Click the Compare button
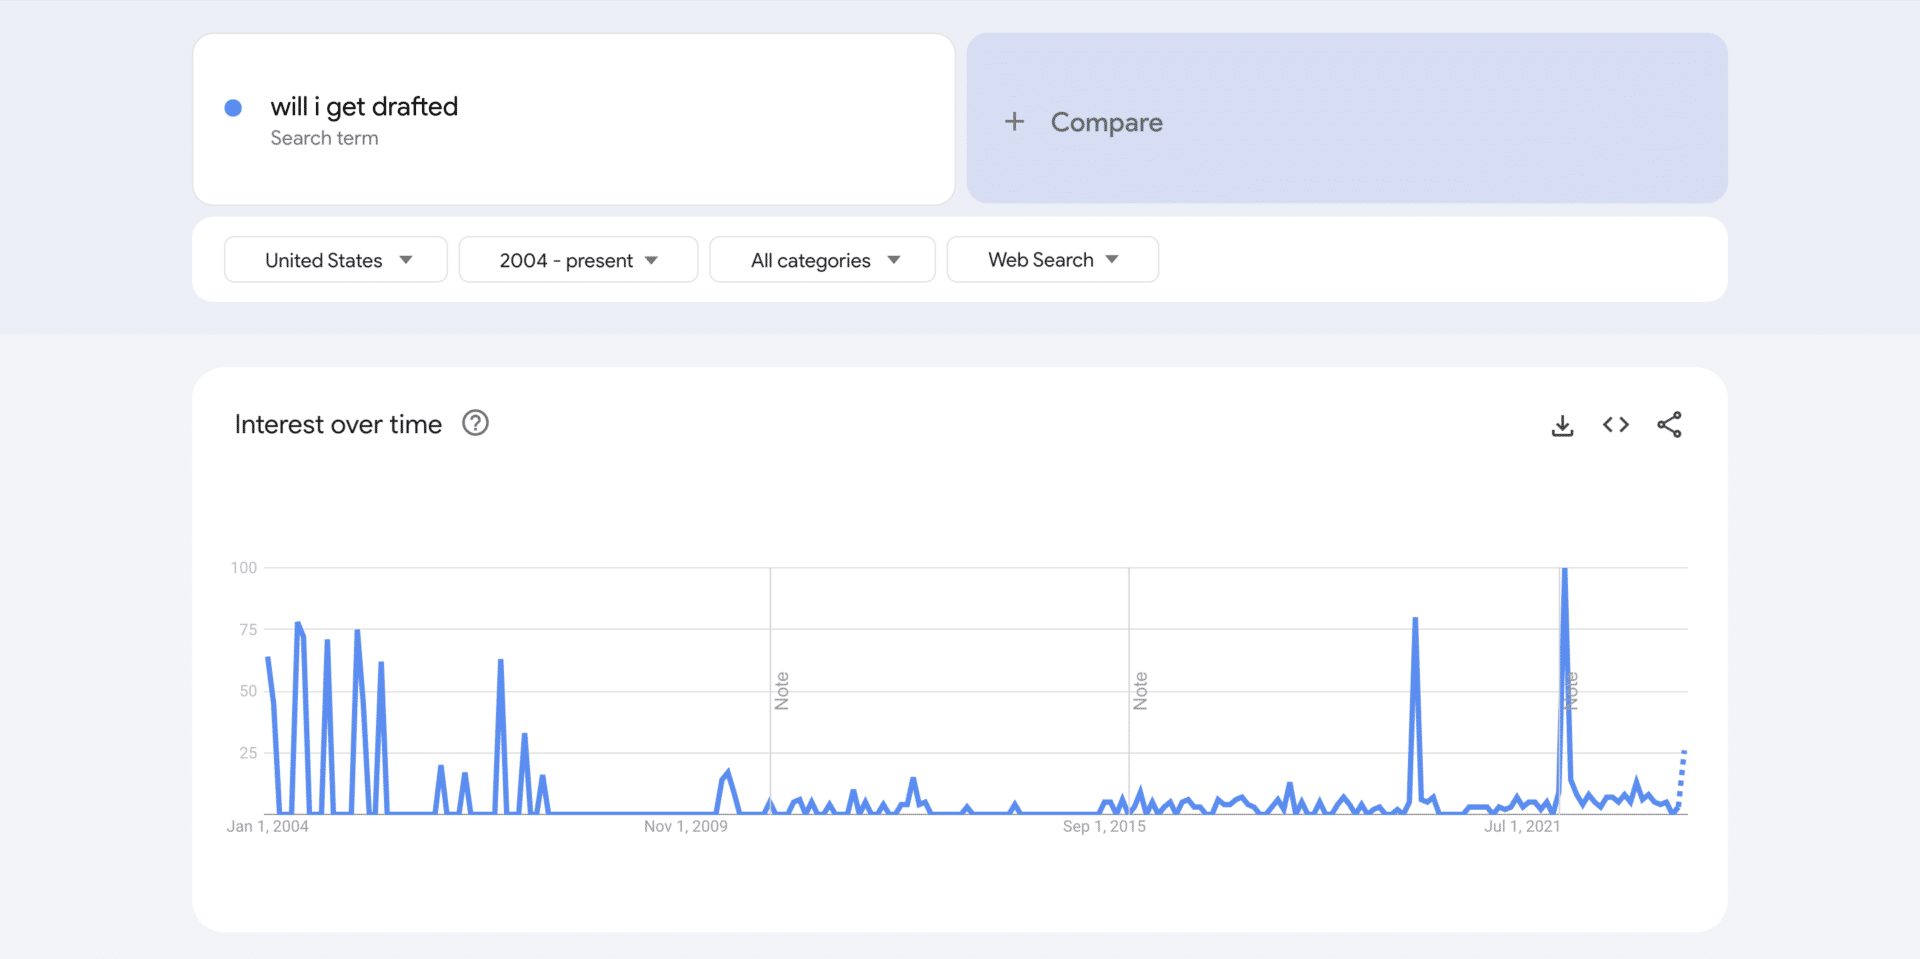This screenshot has width=1920, height=959. coord(1106,121)
